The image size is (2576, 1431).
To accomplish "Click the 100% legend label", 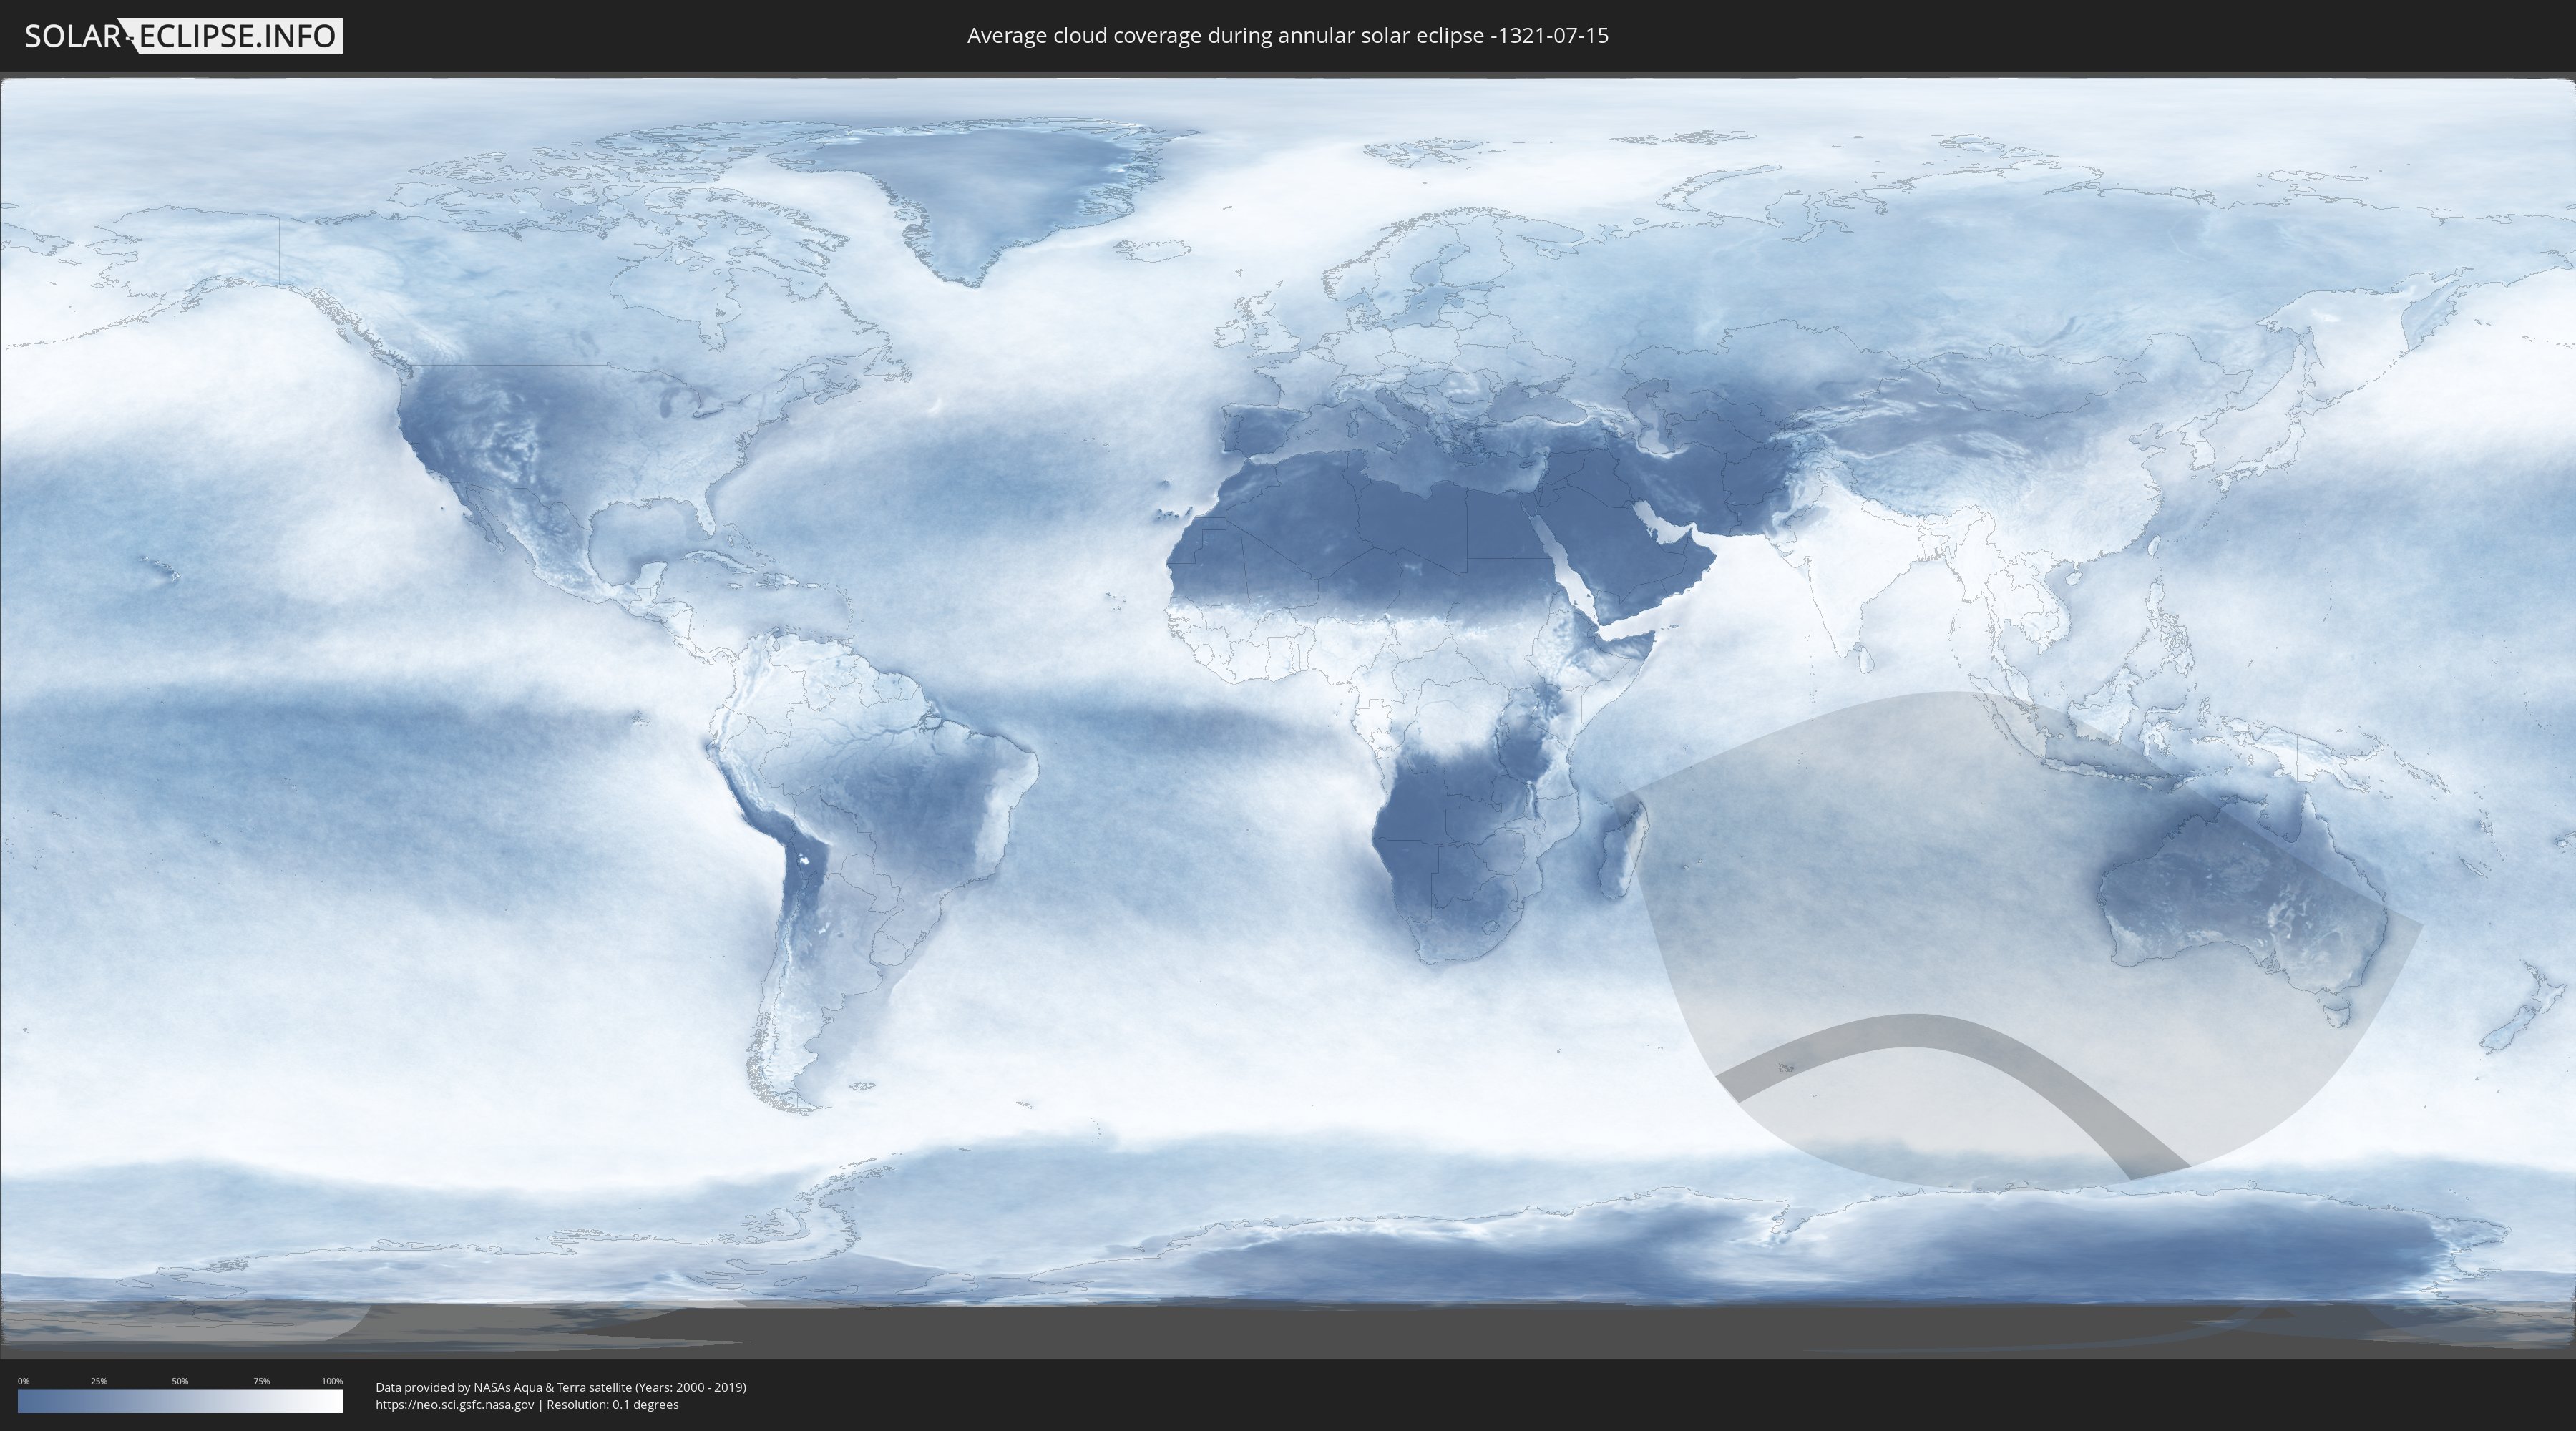I will tap(332, 1381).
